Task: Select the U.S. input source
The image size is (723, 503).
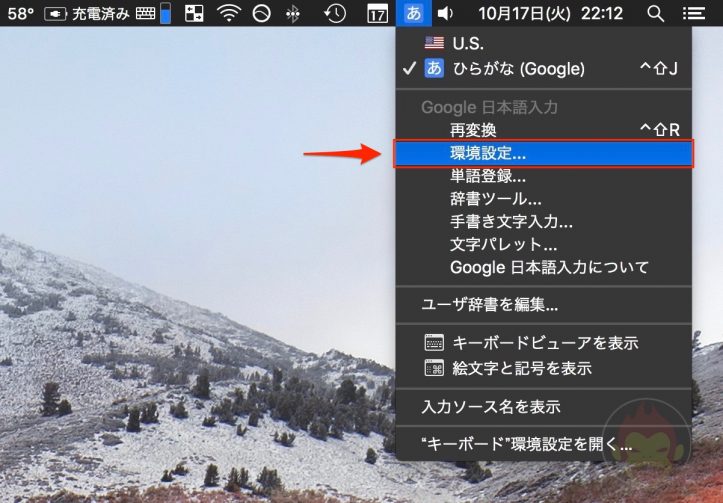Action: pyautogui.click(x=544, y=43)
